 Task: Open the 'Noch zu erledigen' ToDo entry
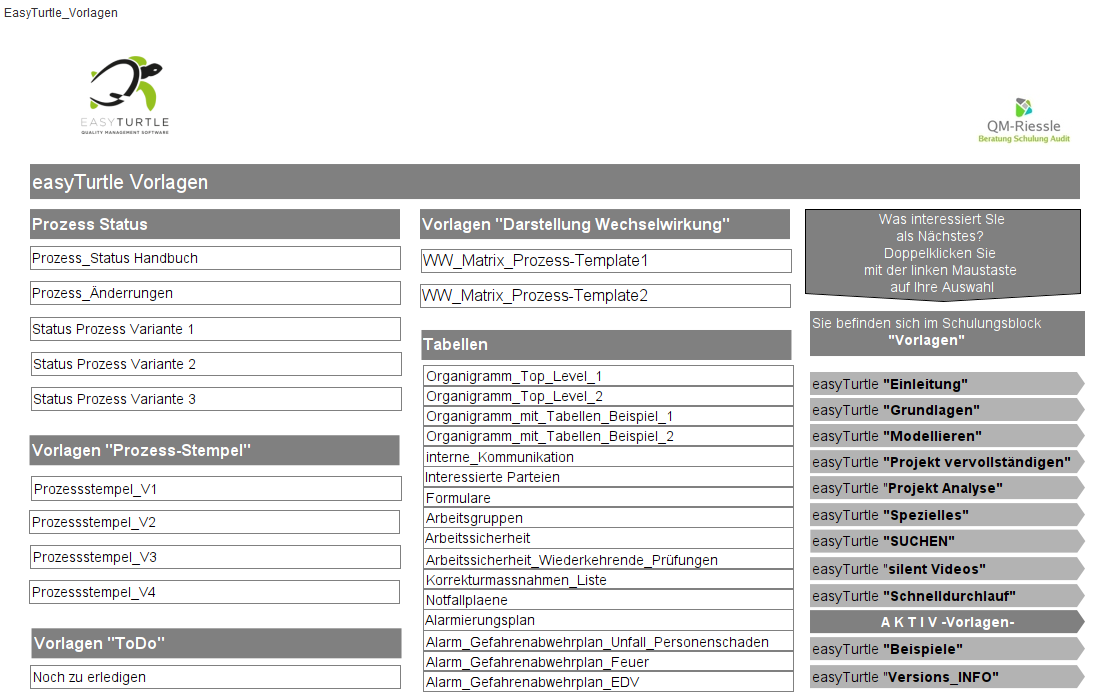216,677
